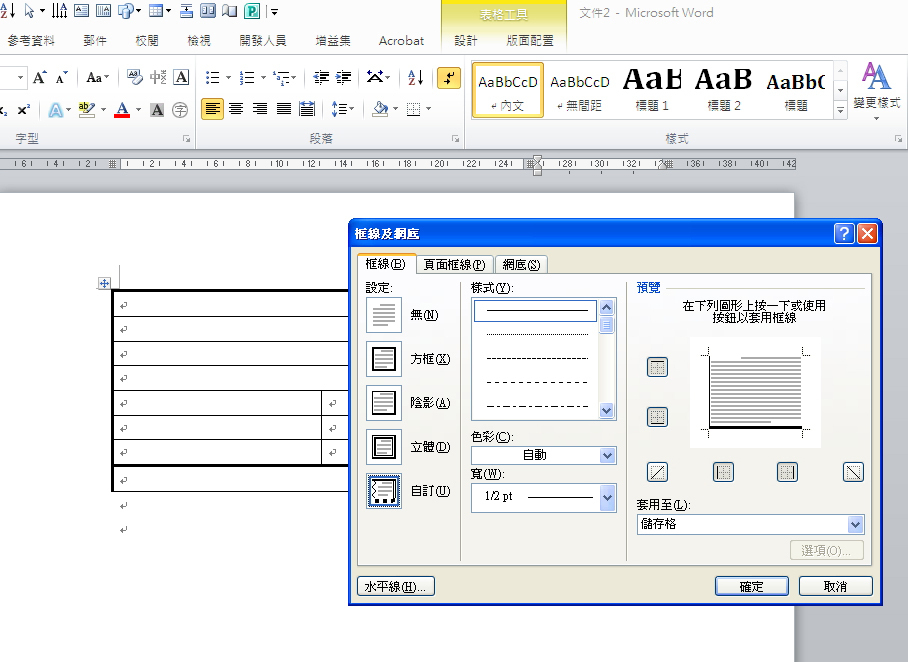Click the dialog help question mark icon
908x662 pixels.
[844, 233]
